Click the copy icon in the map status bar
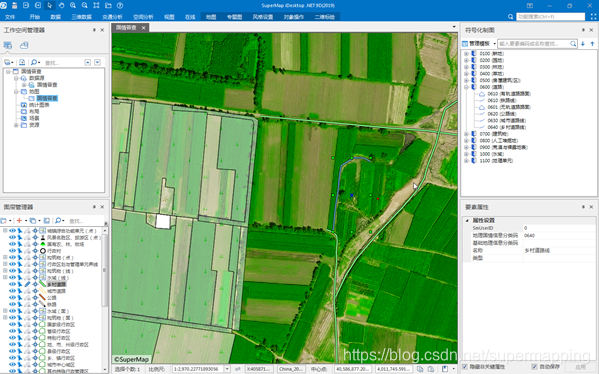The height and width of the screenshot is (374, 599). (420, 369)
